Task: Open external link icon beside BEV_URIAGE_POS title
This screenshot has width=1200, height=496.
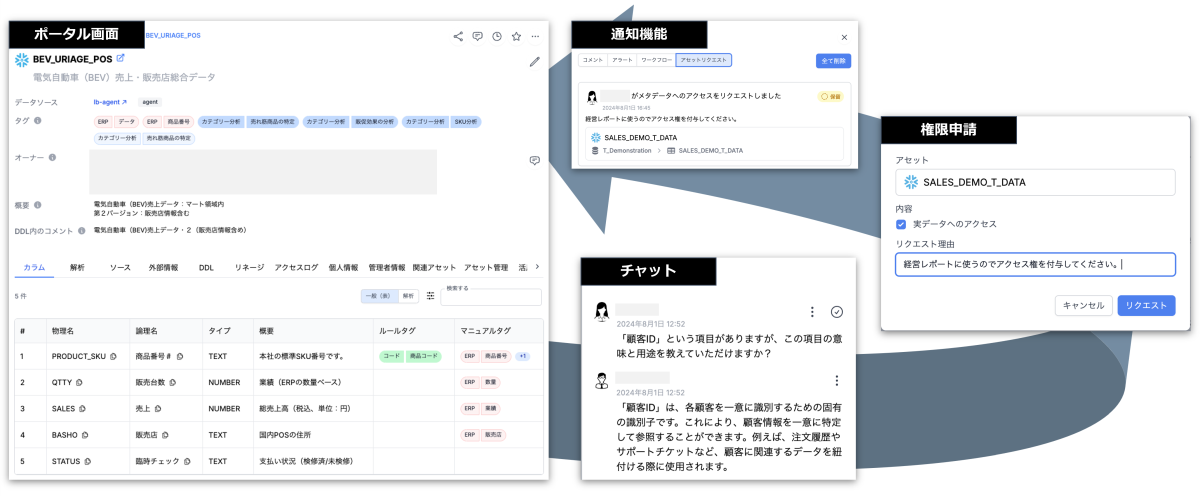Action: (x=121, y=58)
